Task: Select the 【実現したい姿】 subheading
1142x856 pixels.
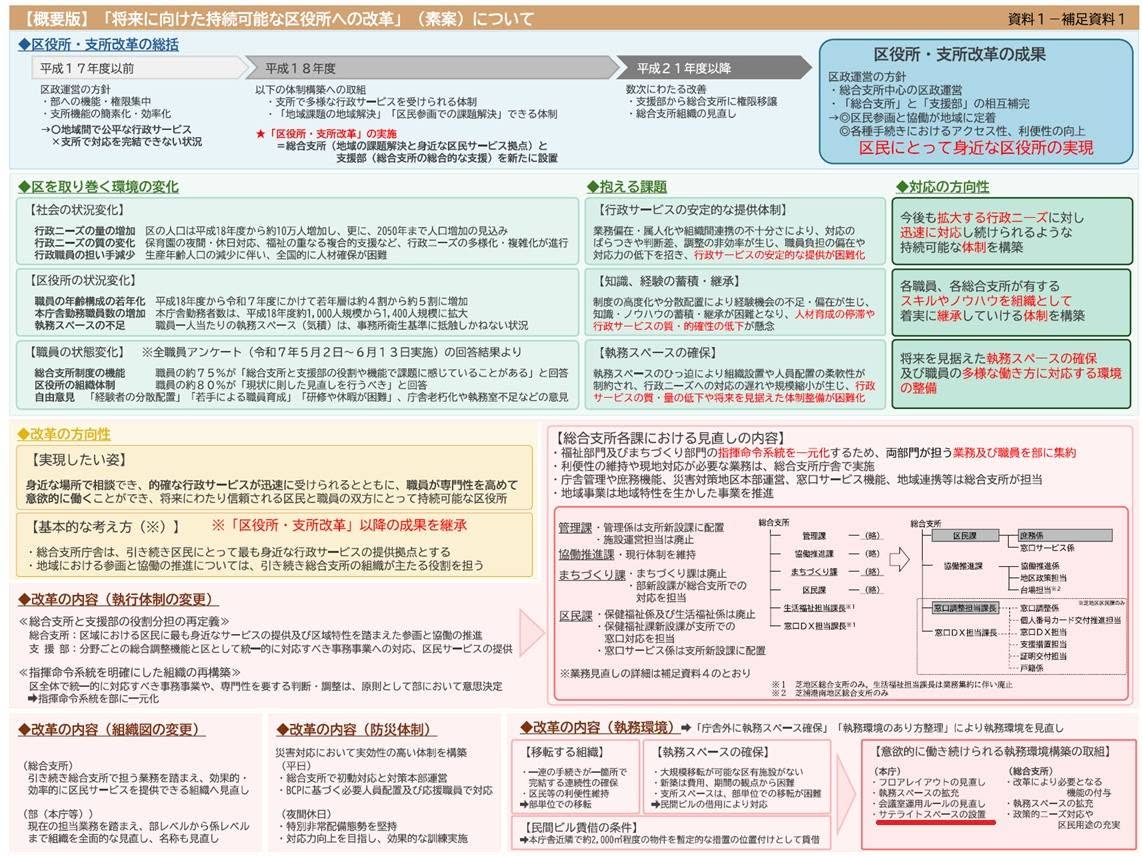Action: 78,460
